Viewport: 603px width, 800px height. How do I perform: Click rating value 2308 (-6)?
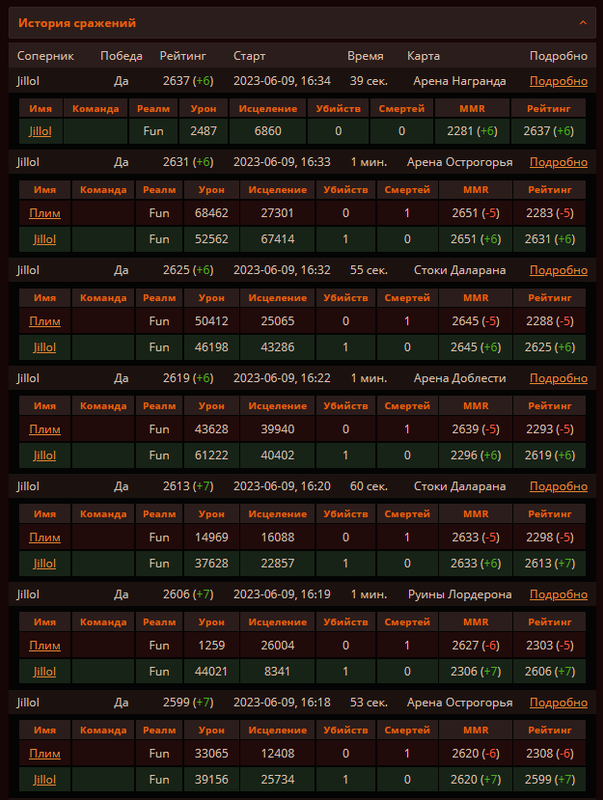(x=549, y=754)
